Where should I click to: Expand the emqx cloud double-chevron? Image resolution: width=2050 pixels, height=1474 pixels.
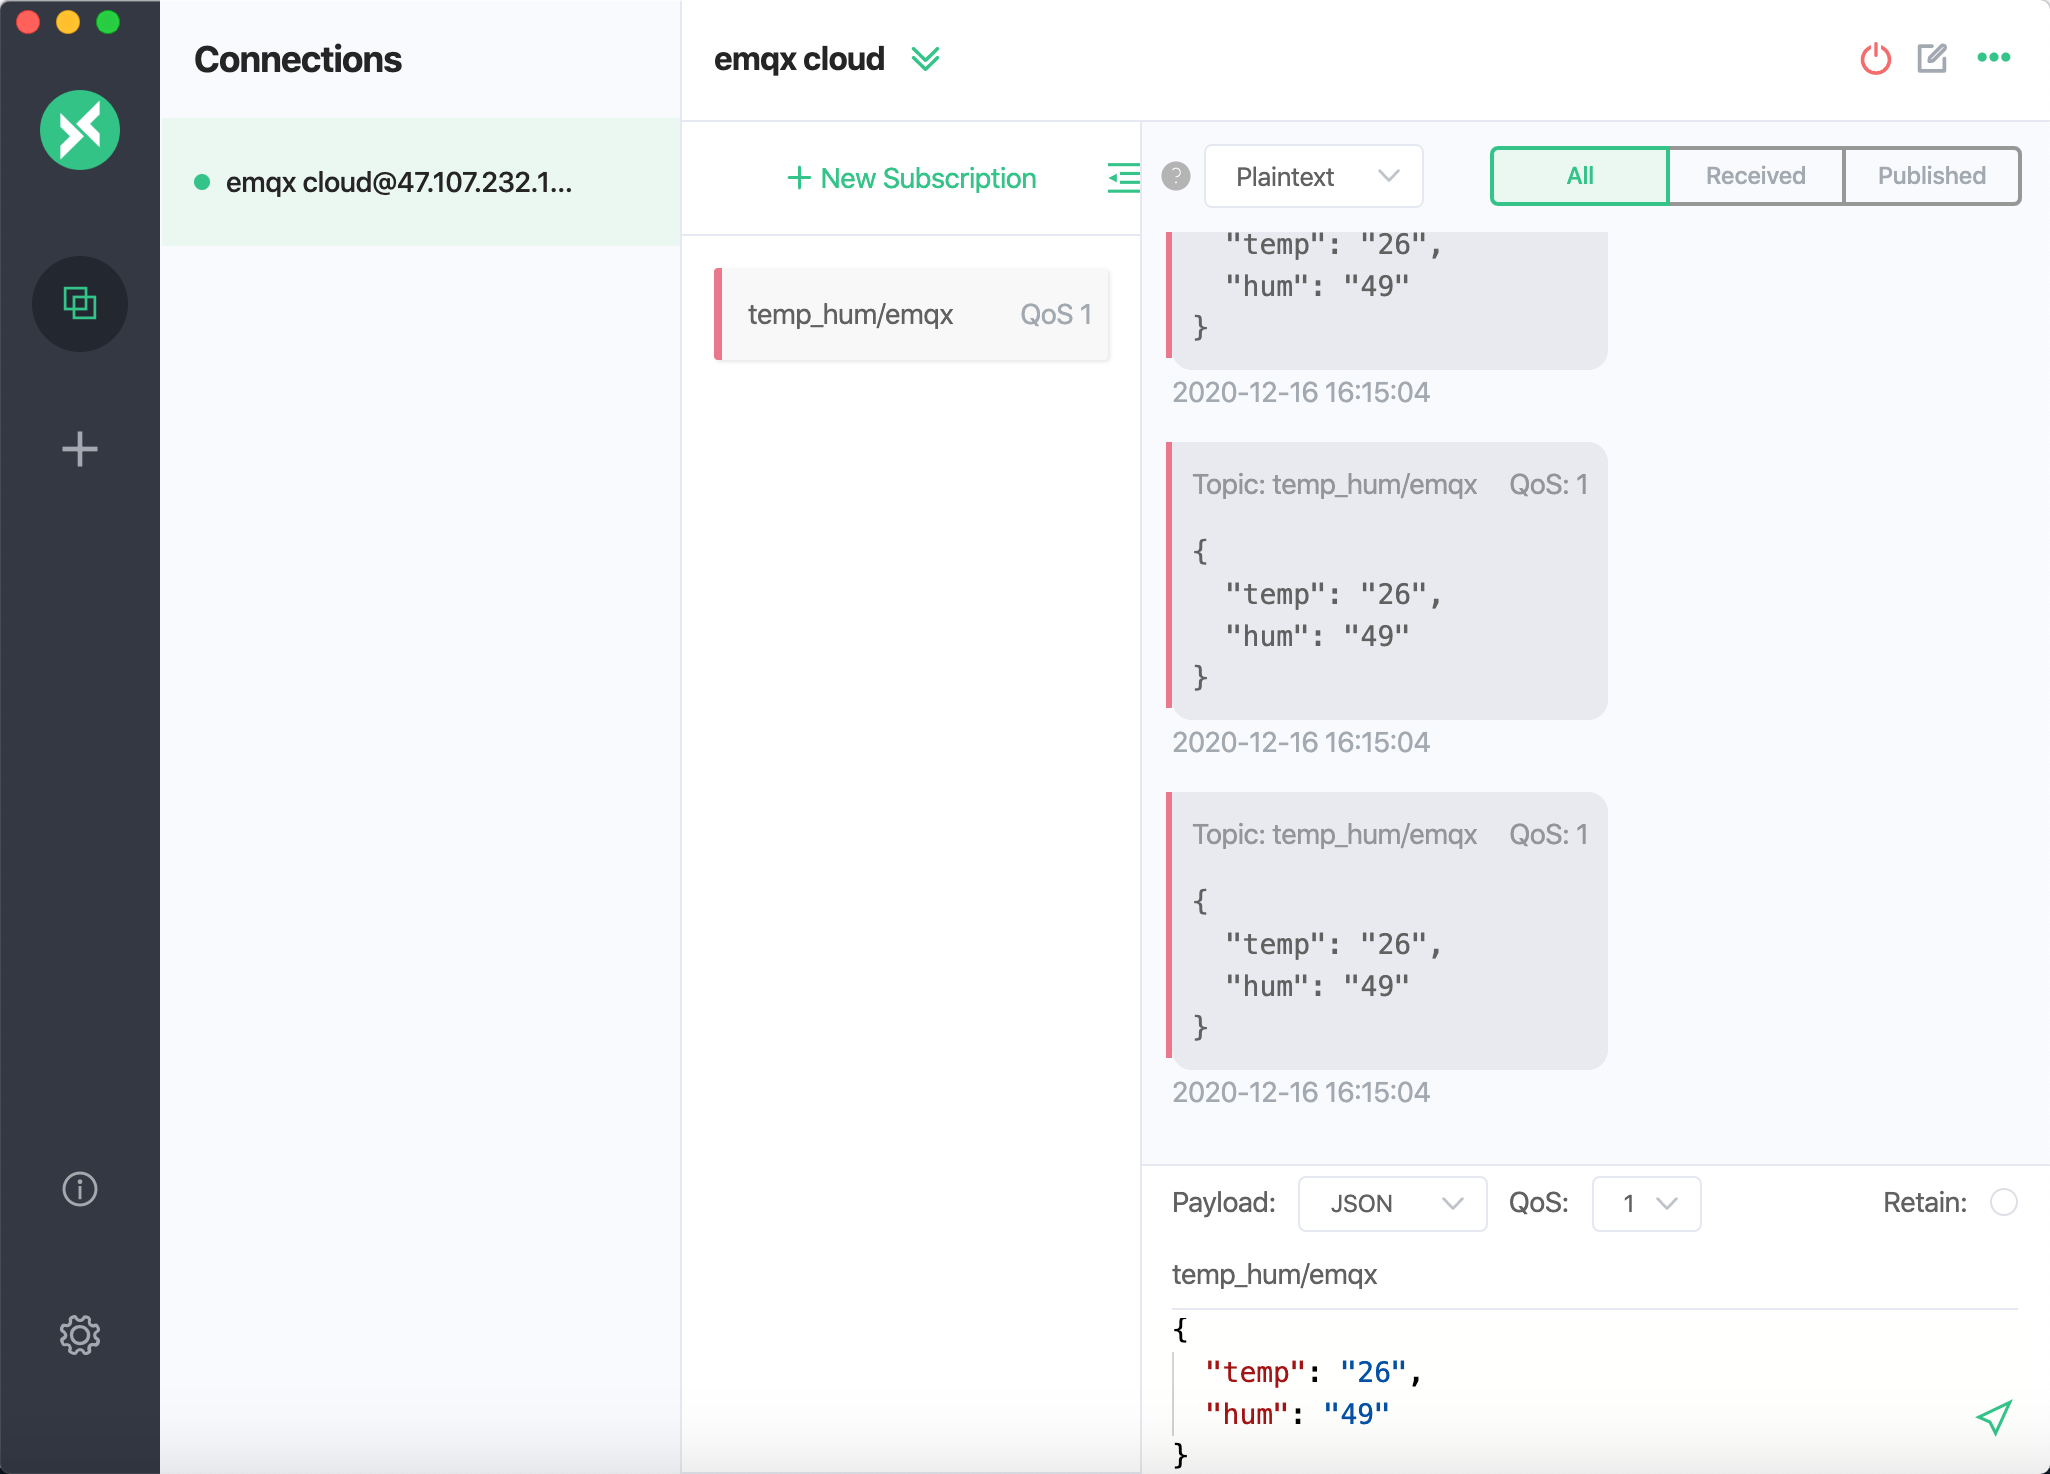925,59
